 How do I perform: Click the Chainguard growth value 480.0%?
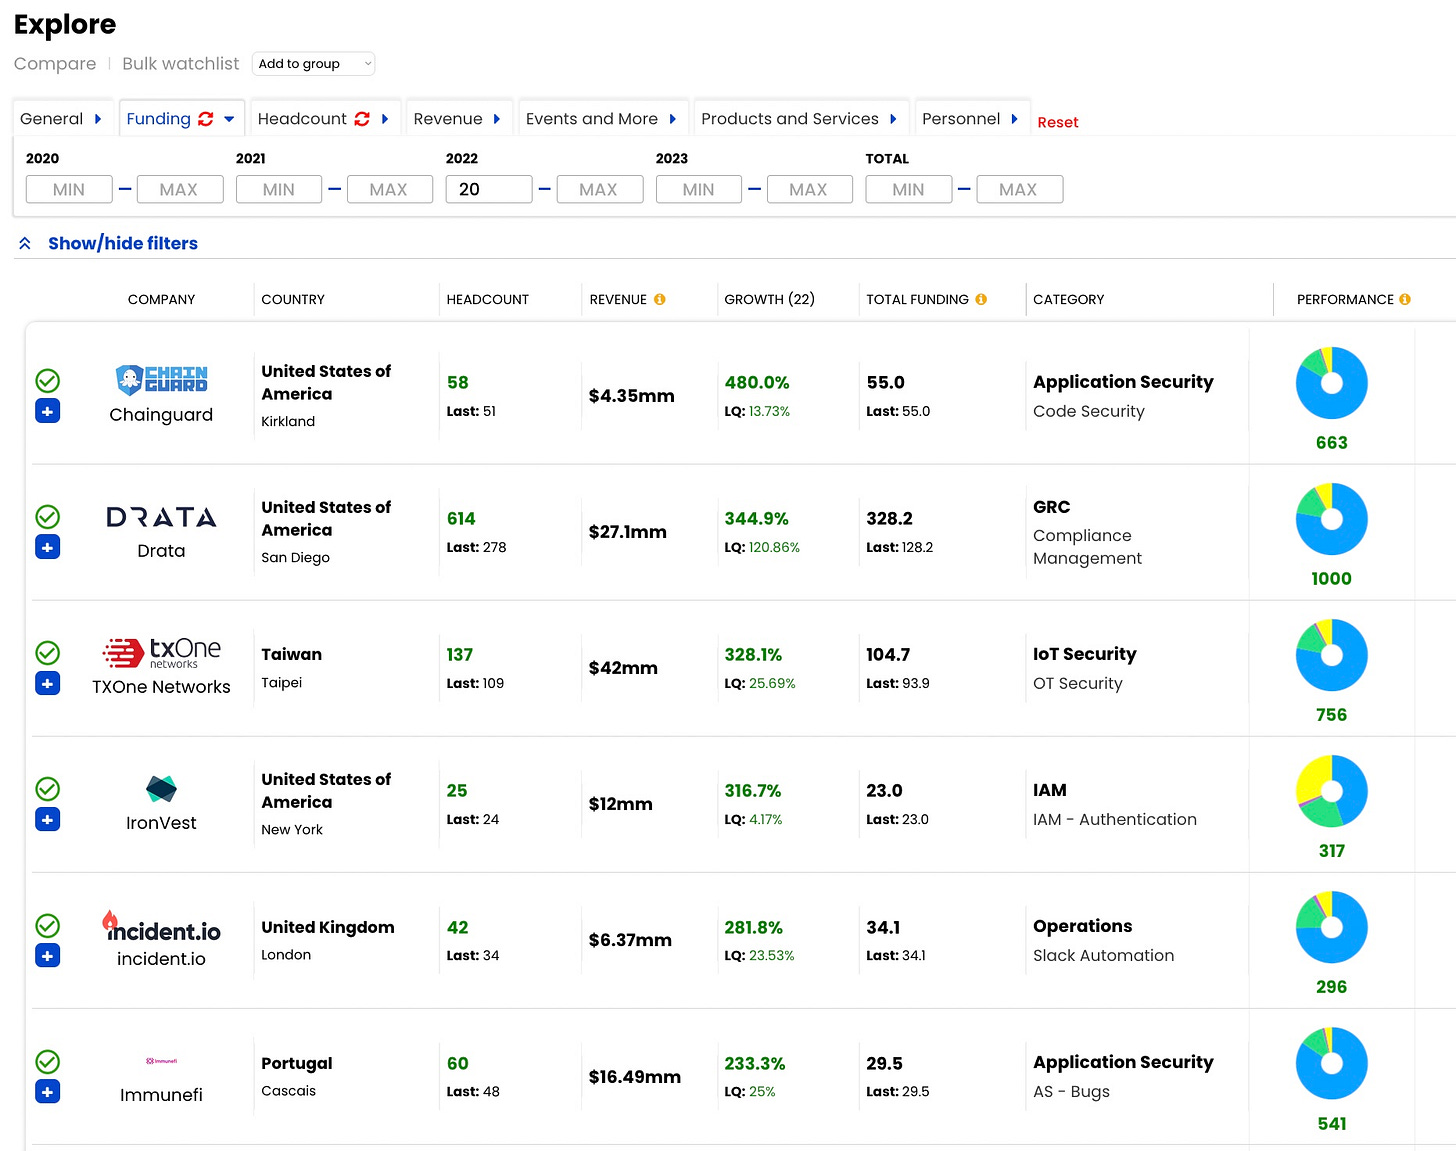pos(757,382)
